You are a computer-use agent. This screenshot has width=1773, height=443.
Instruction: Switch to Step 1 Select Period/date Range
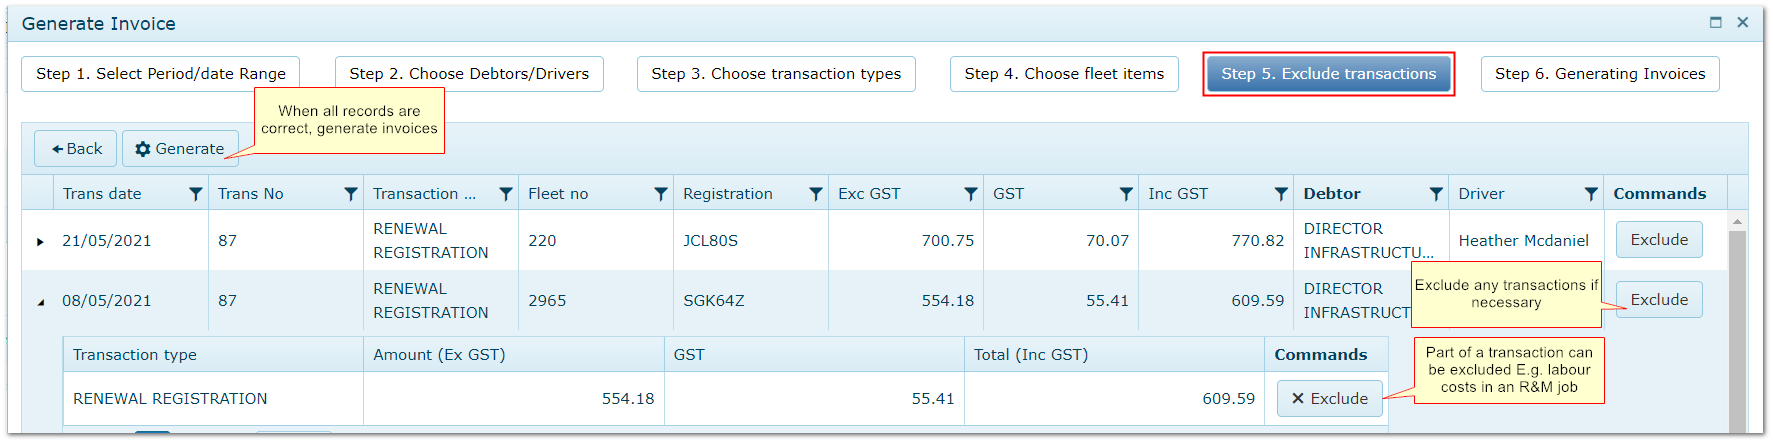tap(161, 74)
